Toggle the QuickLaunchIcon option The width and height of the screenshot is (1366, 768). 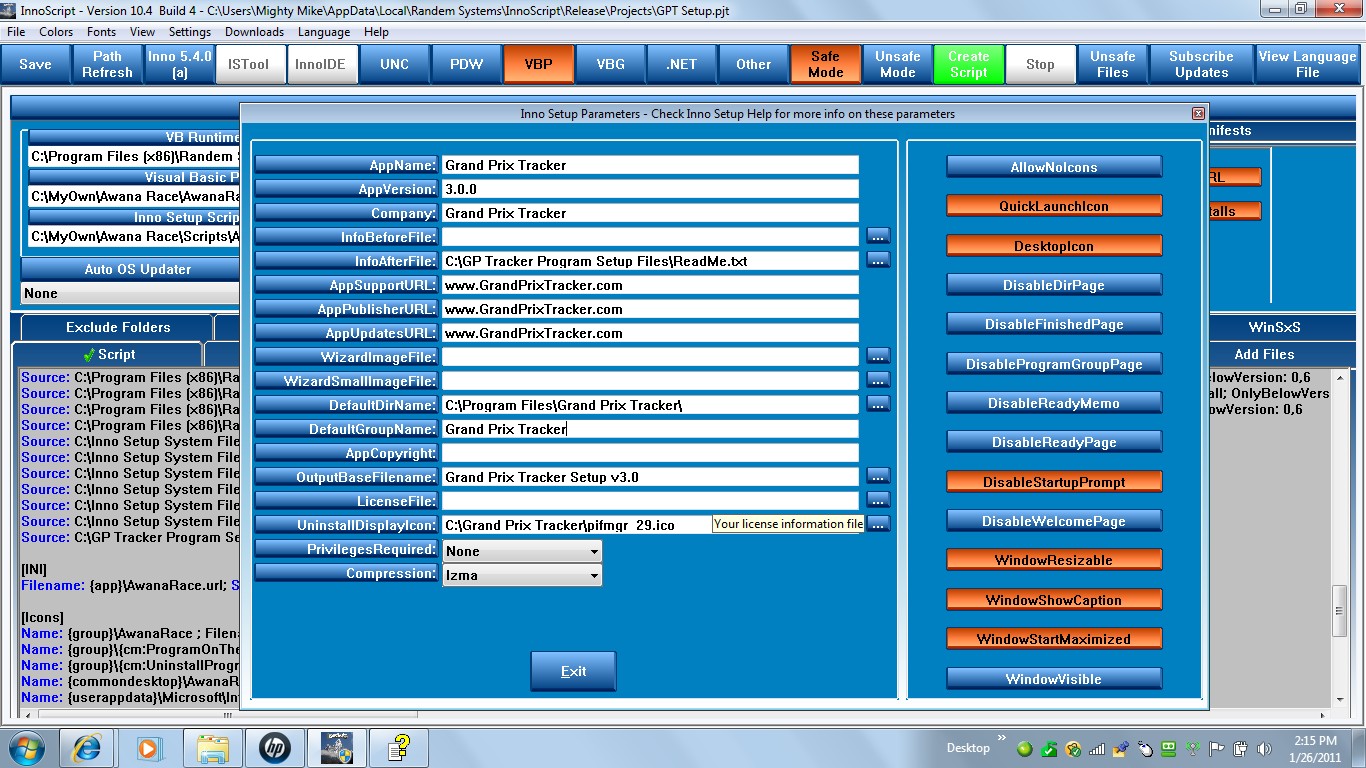point(1054,206)
